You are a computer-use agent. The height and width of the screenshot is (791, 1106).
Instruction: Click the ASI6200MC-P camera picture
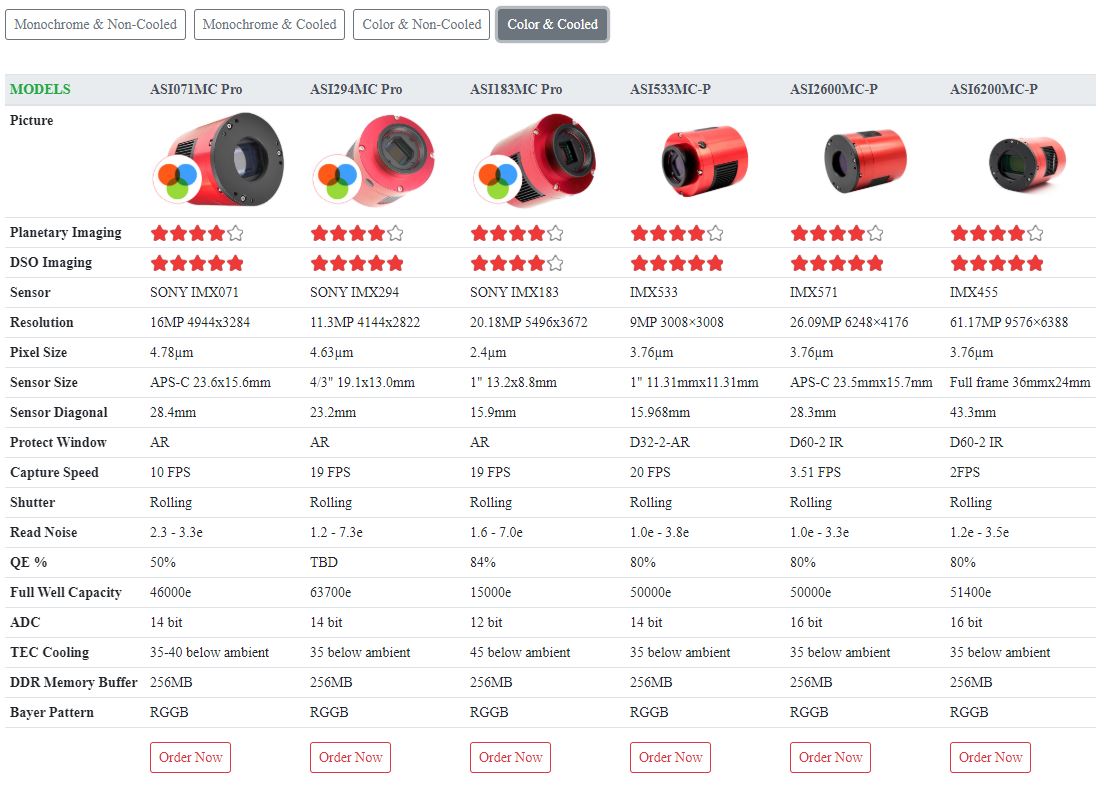click(x=1027, y=164)
